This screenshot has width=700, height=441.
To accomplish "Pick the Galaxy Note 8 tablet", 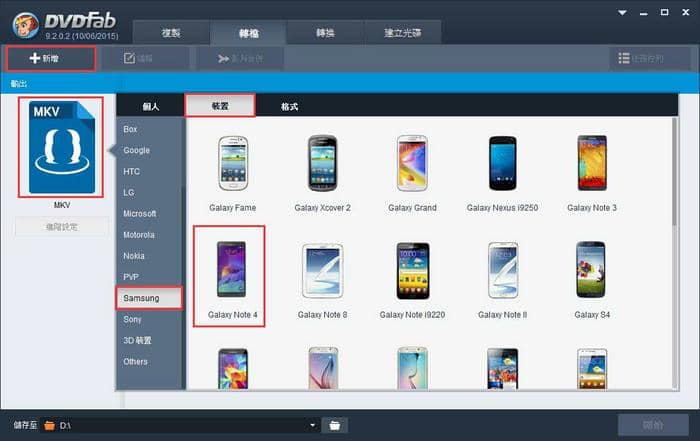I will click(x=322, y=281).
